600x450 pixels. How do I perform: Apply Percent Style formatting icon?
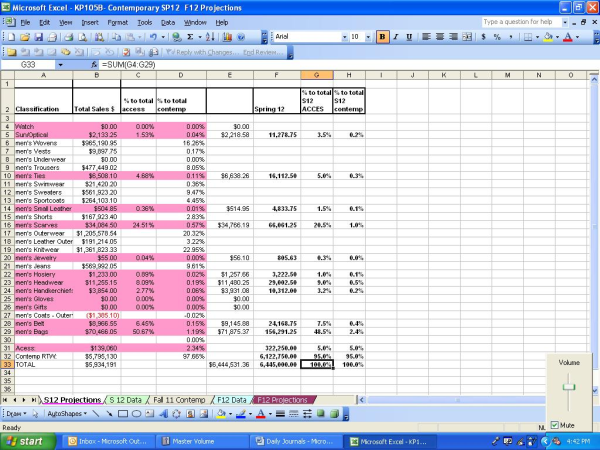point(497,36)
